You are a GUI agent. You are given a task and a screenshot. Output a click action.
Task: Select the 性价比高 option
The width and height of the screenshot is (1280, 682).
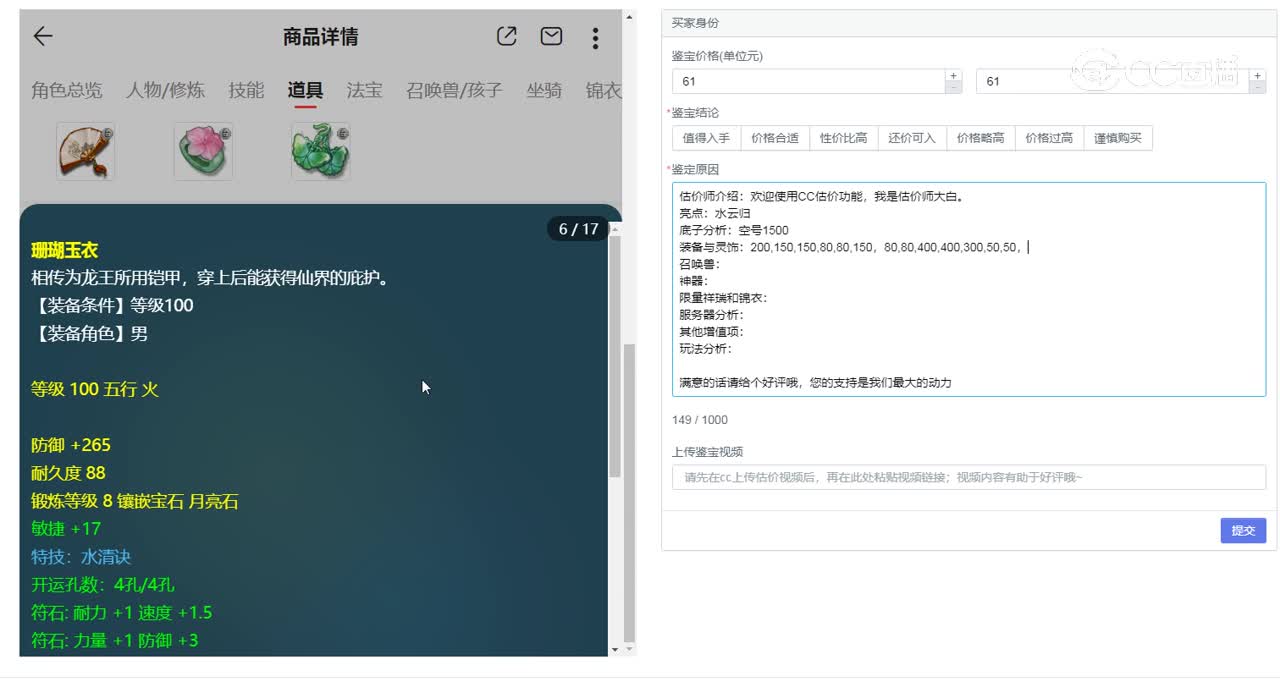click(843, 137)
